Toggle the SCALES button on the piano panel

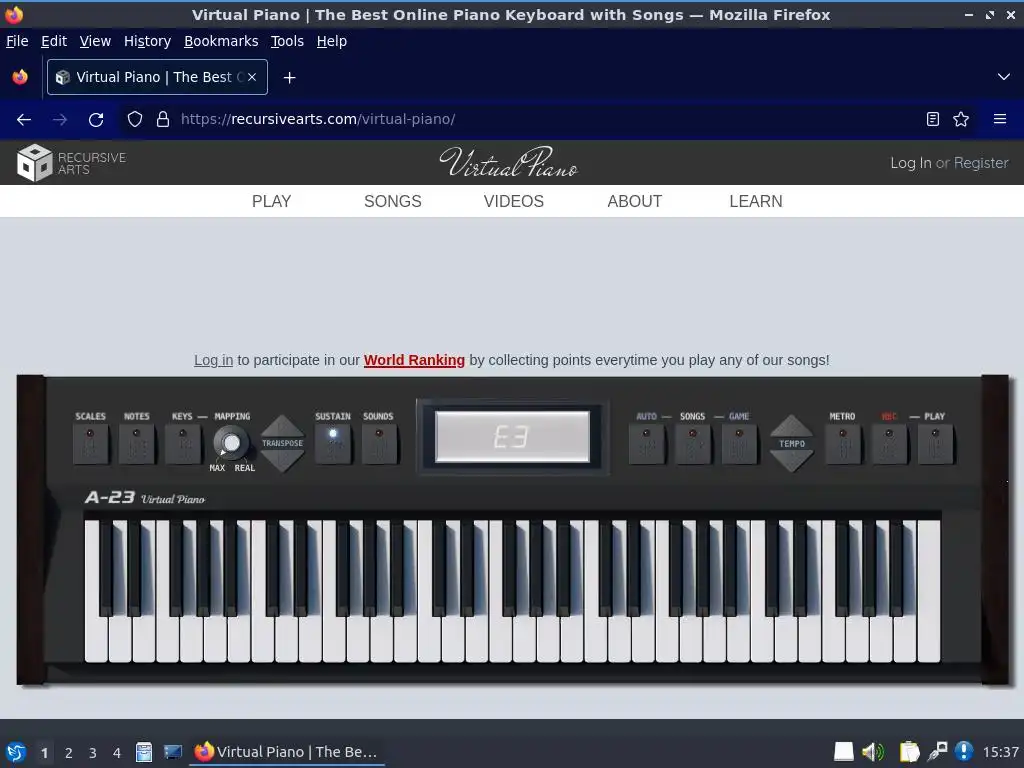pos(91,444)
